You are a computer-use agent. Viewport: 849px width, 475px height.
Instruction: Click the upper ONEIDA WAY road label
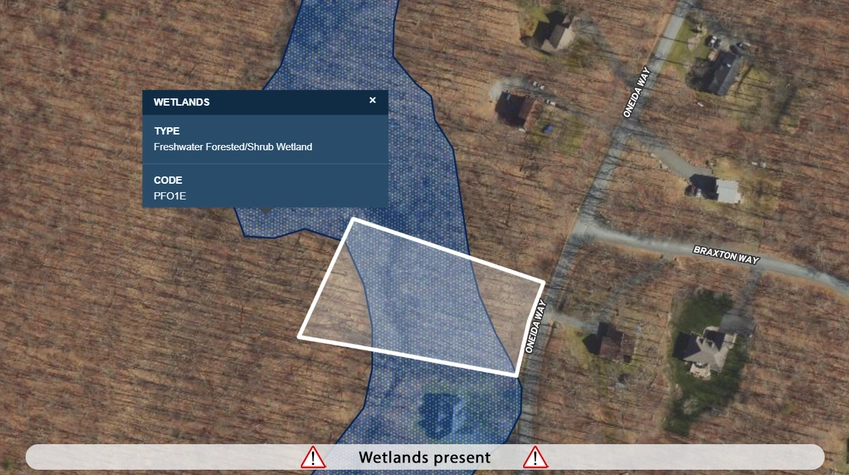(636, 92)
